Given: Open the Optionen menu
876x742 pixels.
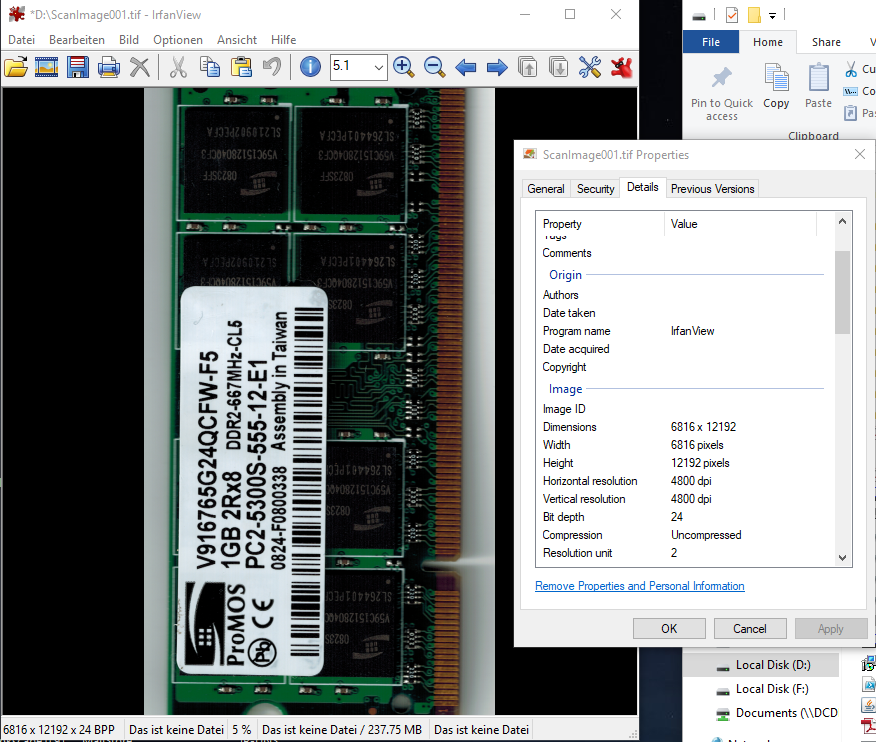Looking at the screenshot, I should point(178,40).
